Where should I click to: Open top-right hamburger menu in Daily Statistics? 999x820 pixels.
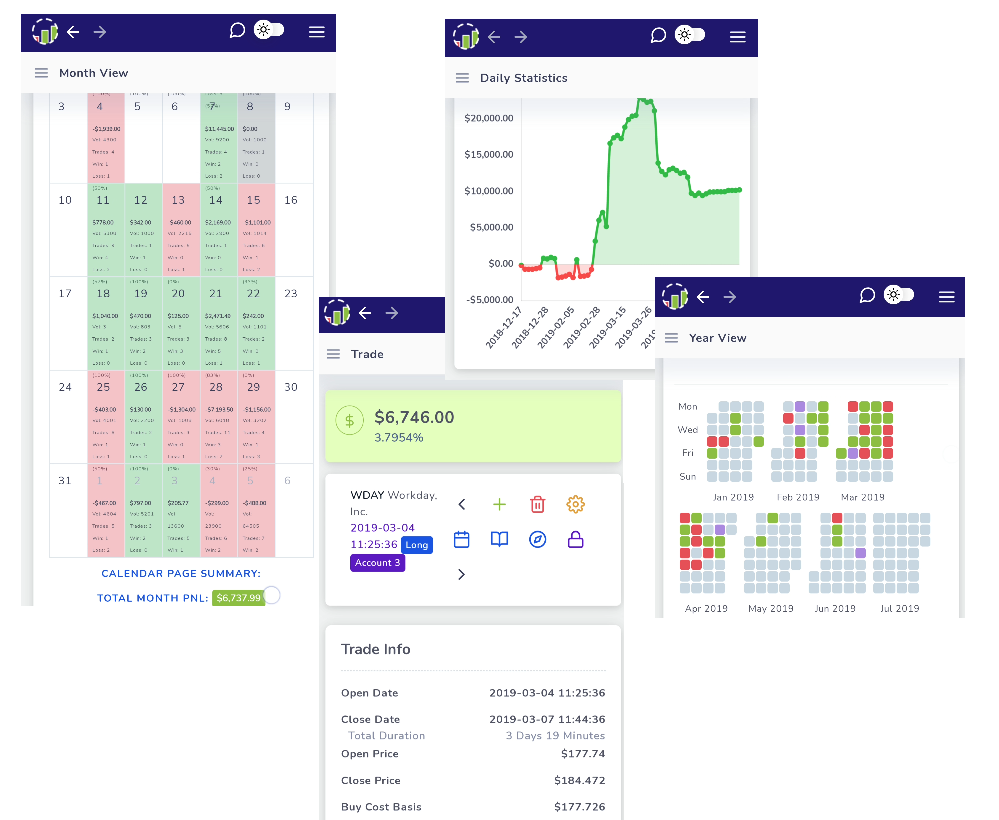[x=738, y=37]
